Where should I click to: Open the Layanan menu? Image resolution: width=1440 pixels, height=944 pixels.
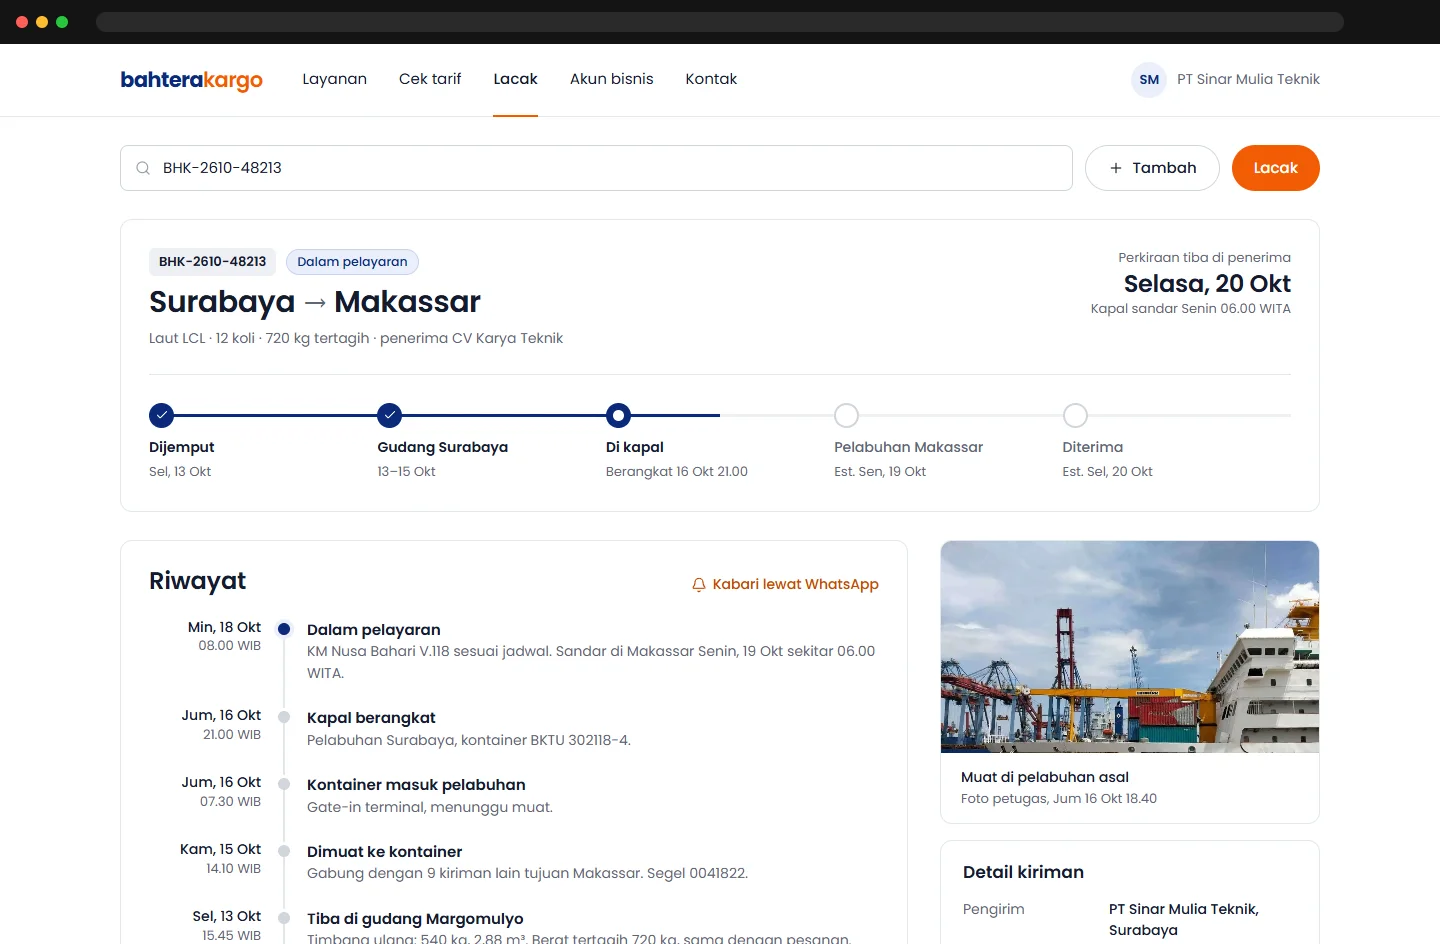335,79
